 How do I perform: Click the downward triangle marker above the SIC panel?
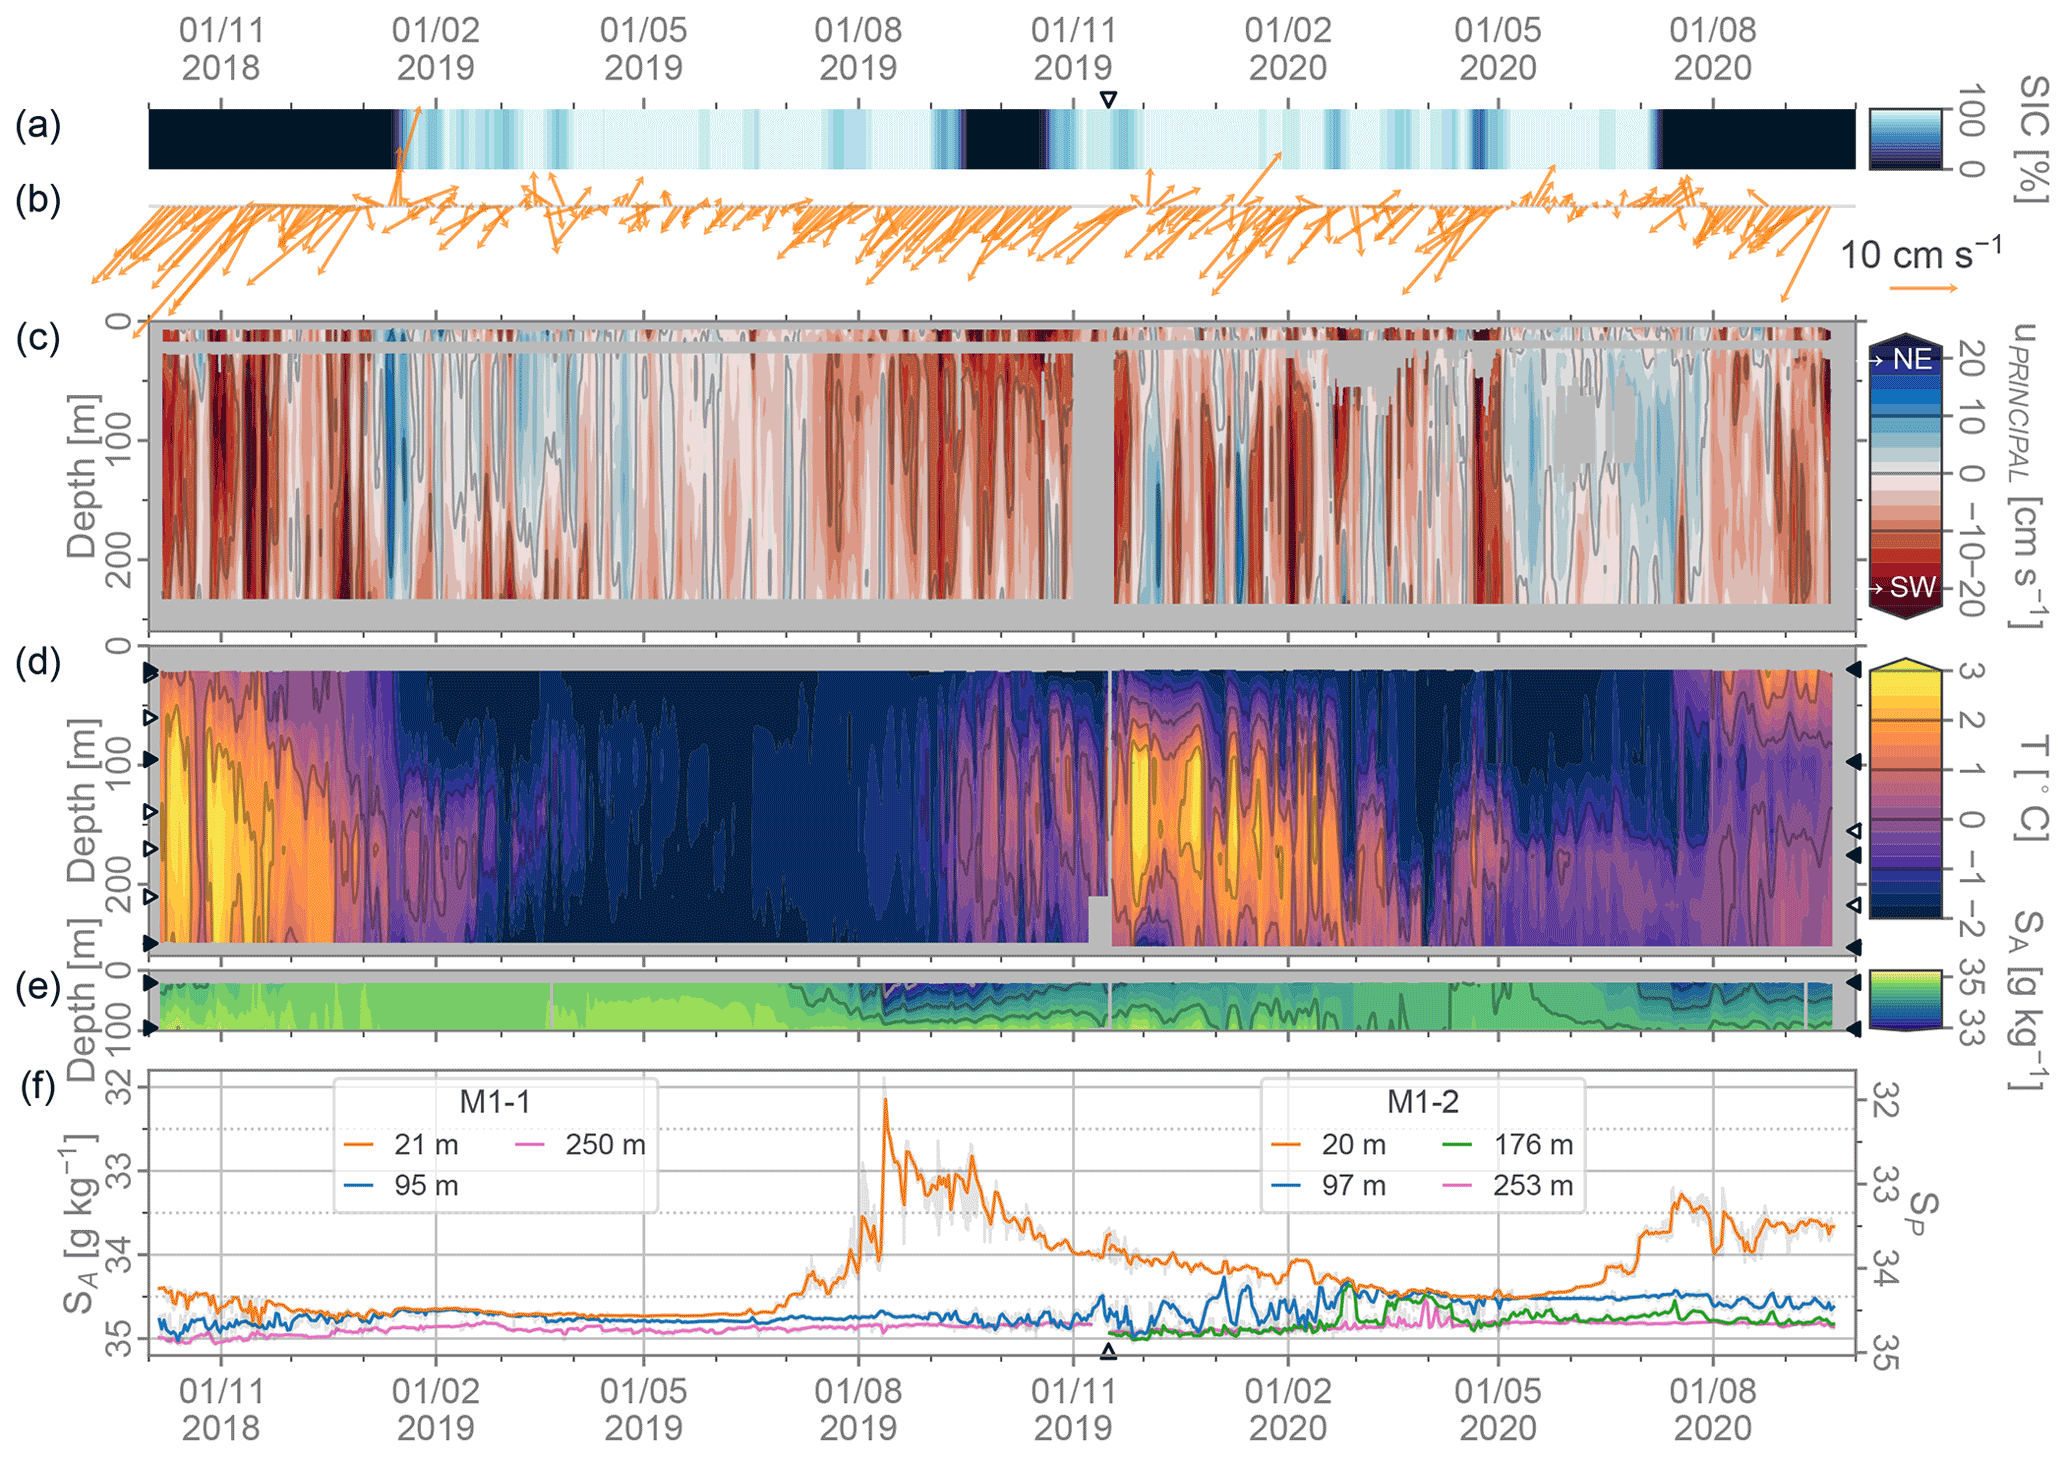tap(1107, 99)
